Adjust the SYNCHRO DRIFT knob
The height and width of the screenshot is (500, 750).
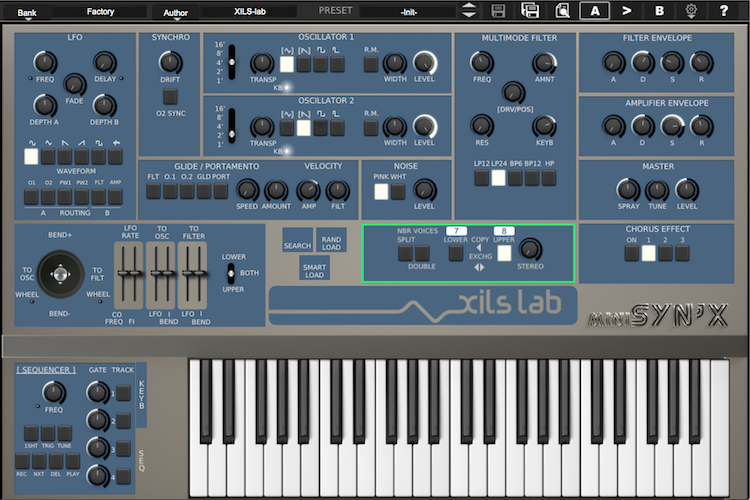(x=170, y=62)
